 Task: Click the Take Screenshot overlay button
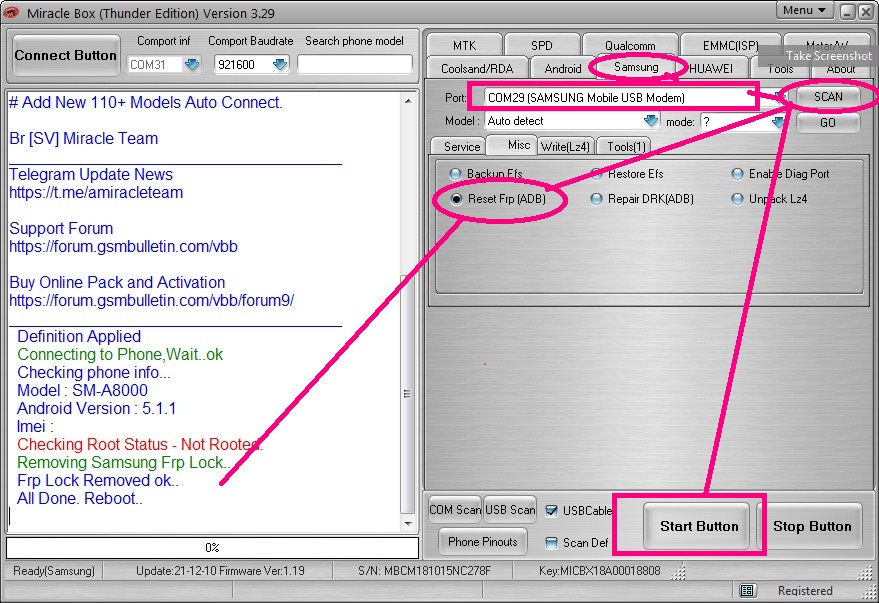pyautogui.click(x=820, y=56)
